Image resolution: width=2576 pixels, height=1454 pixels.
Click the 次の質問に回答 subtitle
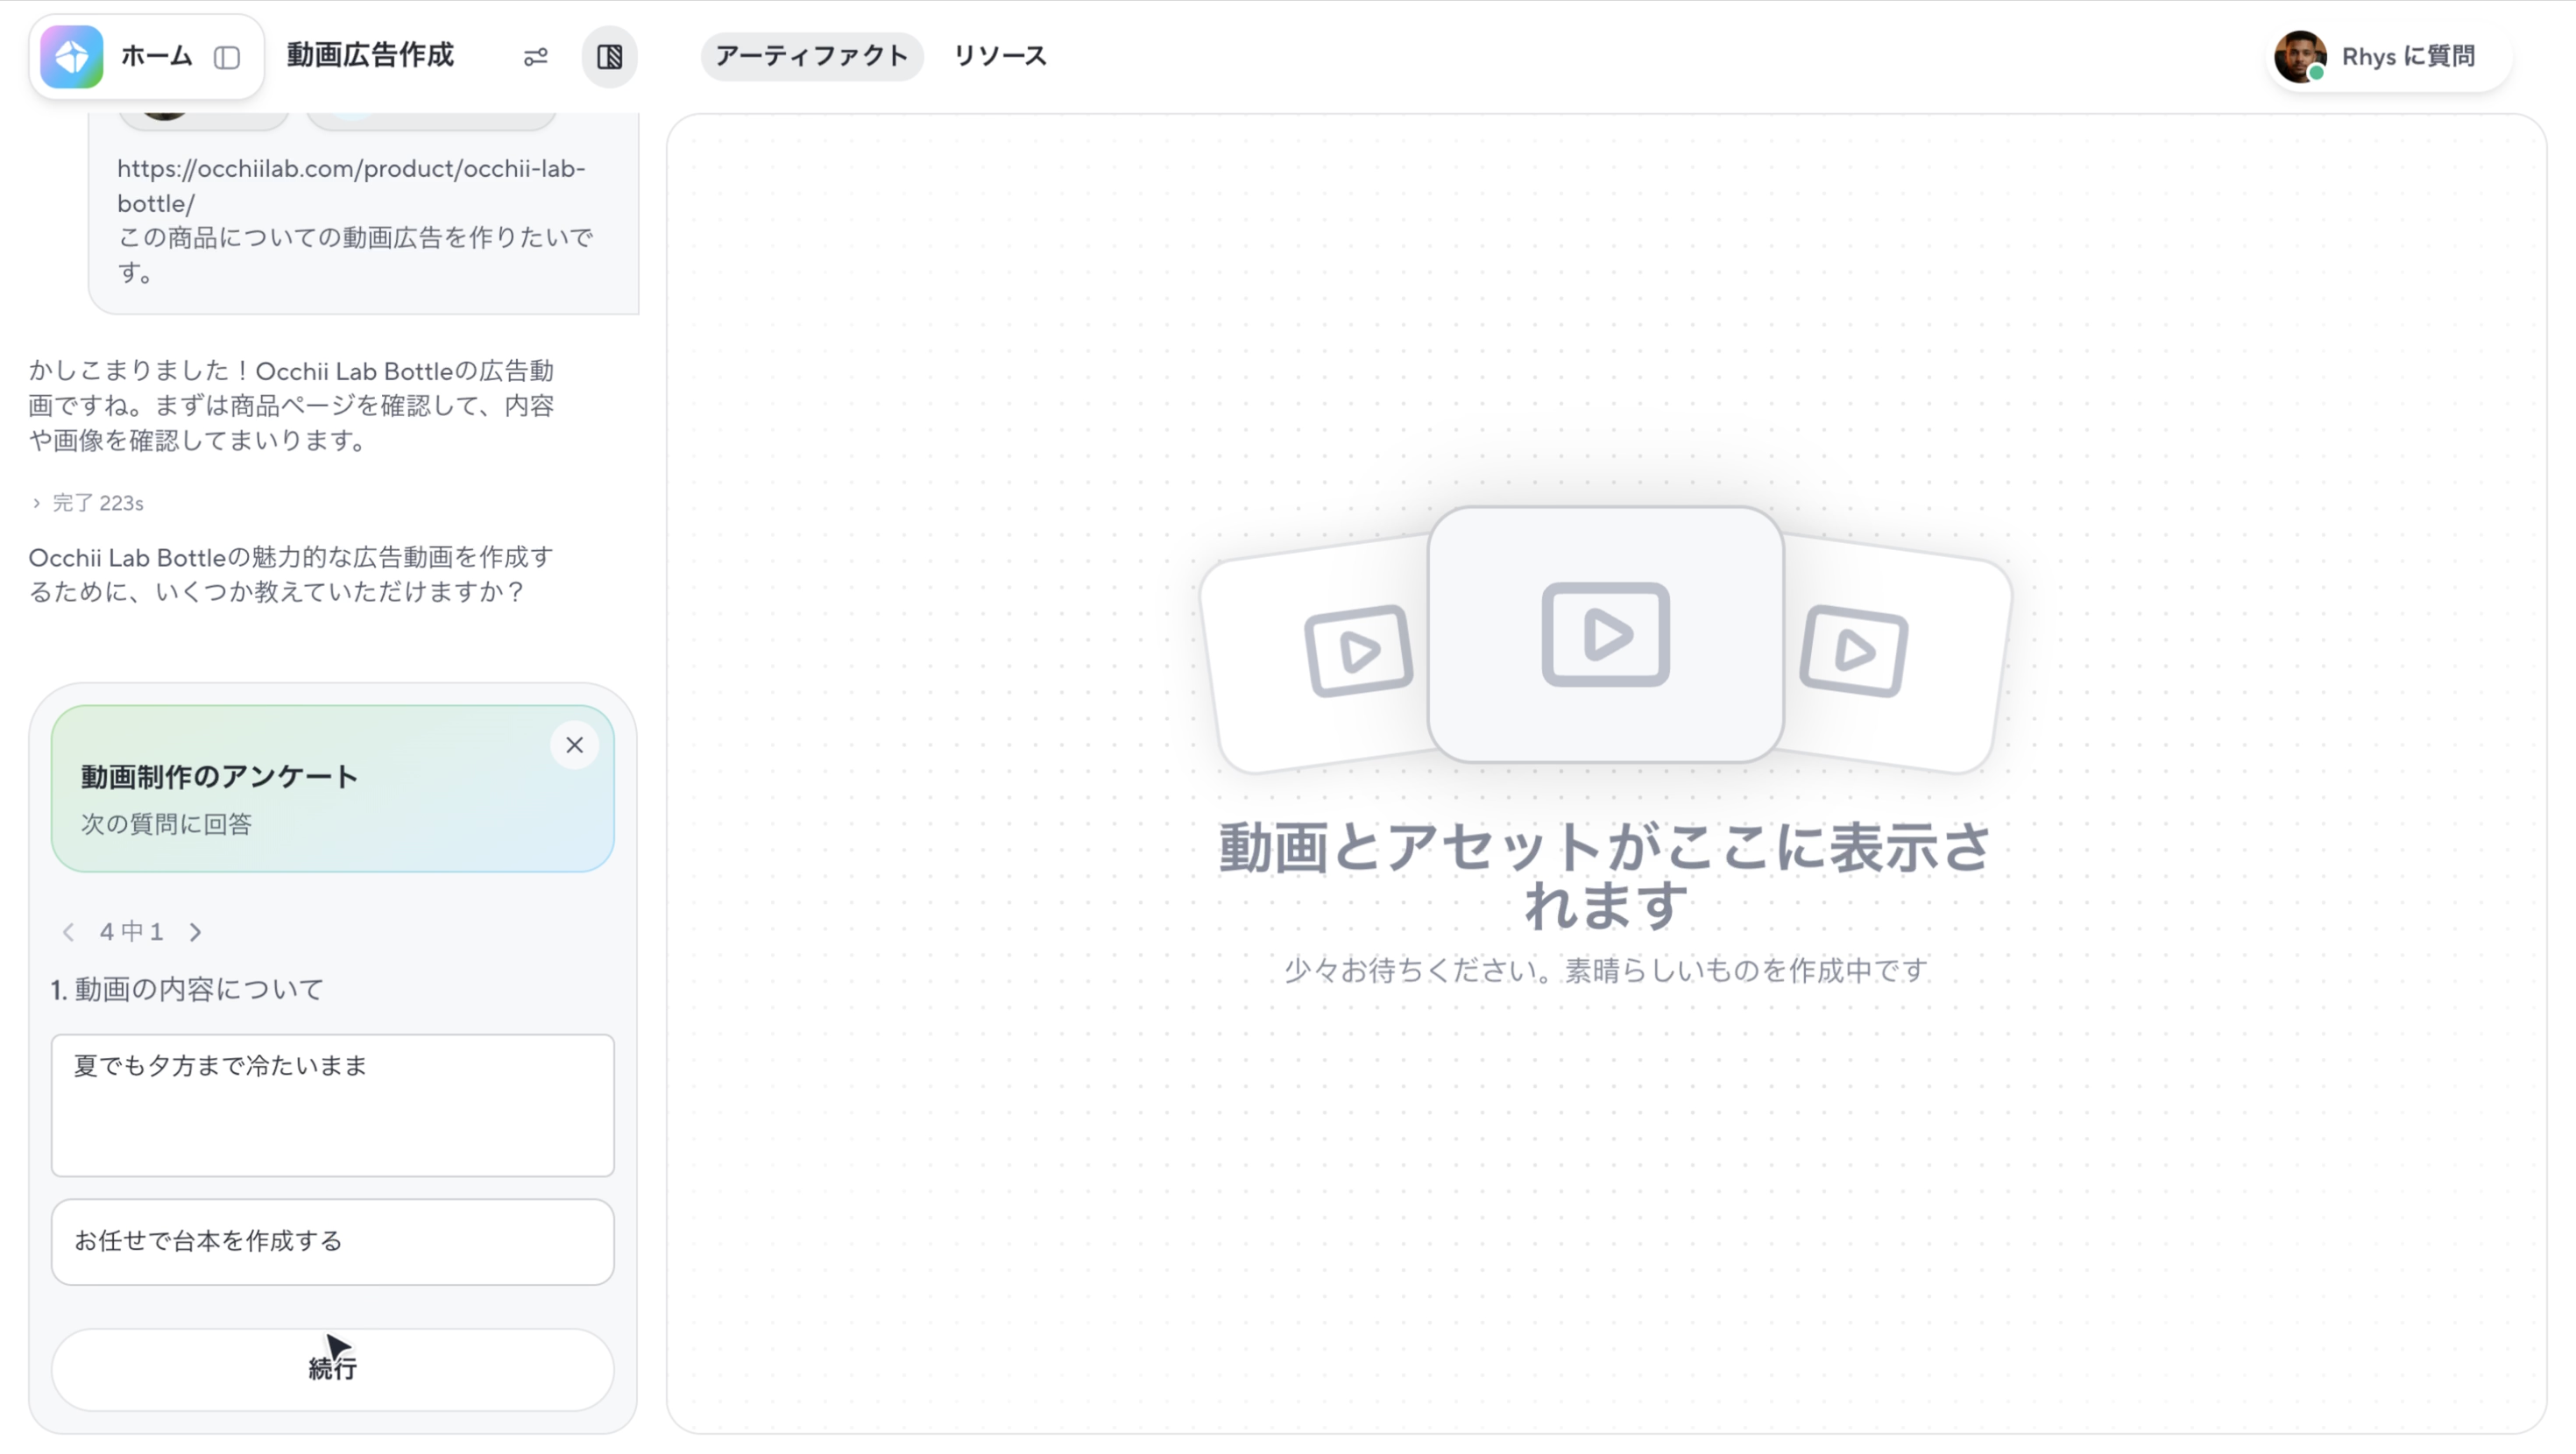click(166, 824)
